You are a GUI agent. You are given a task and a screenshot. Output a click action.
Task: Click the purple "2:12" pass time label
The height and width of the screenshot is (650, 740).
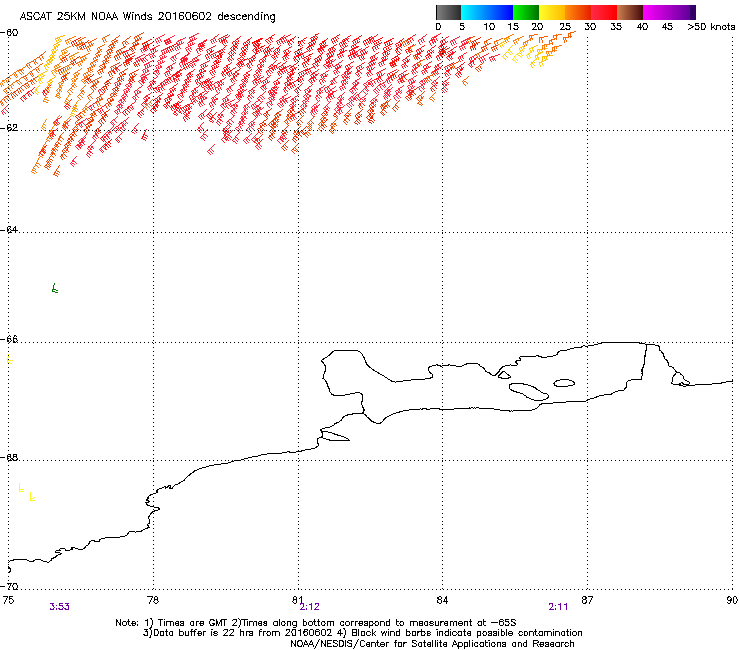click(310, 607)
